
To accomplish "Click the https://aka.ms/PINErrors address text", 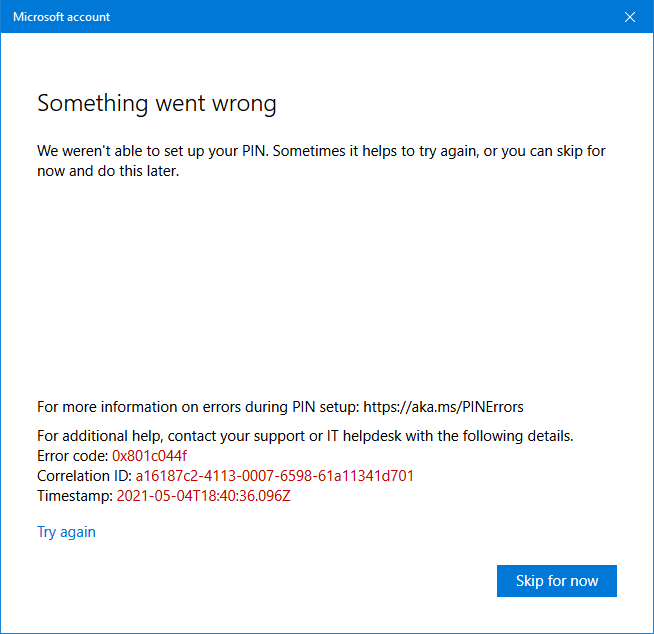I will tap(443, 407).
